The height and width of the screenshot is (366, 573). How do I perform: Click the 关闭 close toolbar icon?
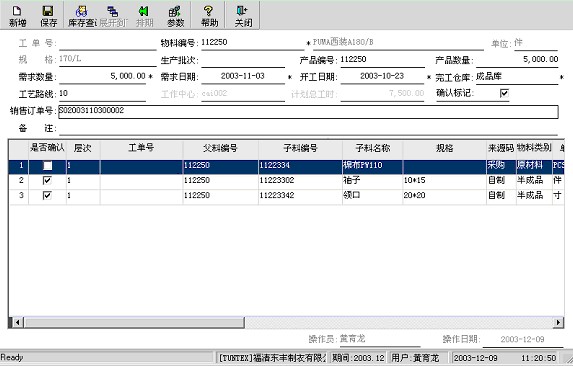point(243,16)
